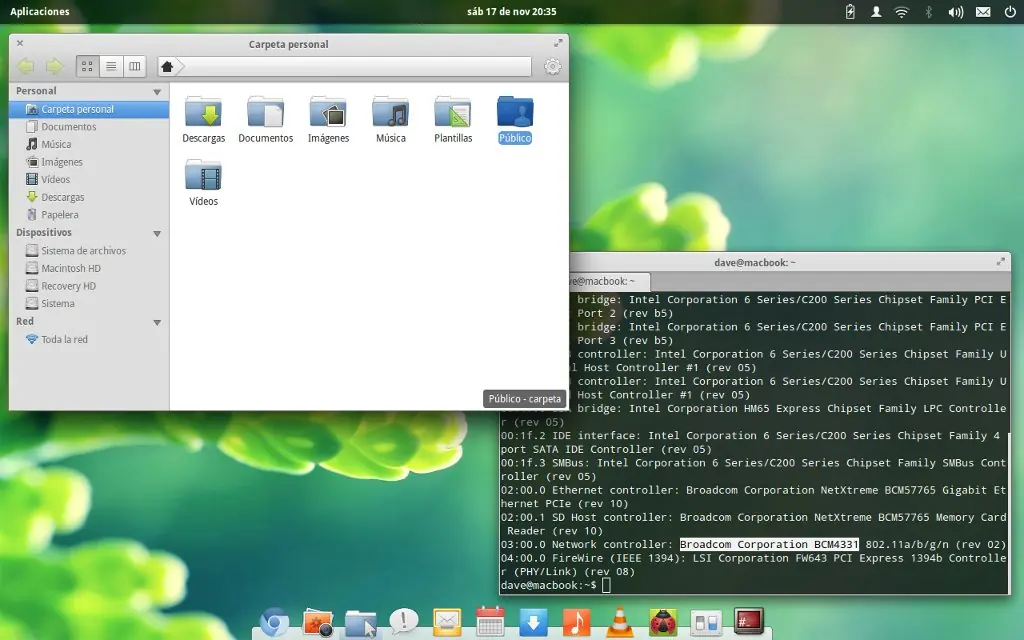Open VLC media player from the dock
Image resolution: width=1024 pixels, height=640 pixels.
click(618, 620)
